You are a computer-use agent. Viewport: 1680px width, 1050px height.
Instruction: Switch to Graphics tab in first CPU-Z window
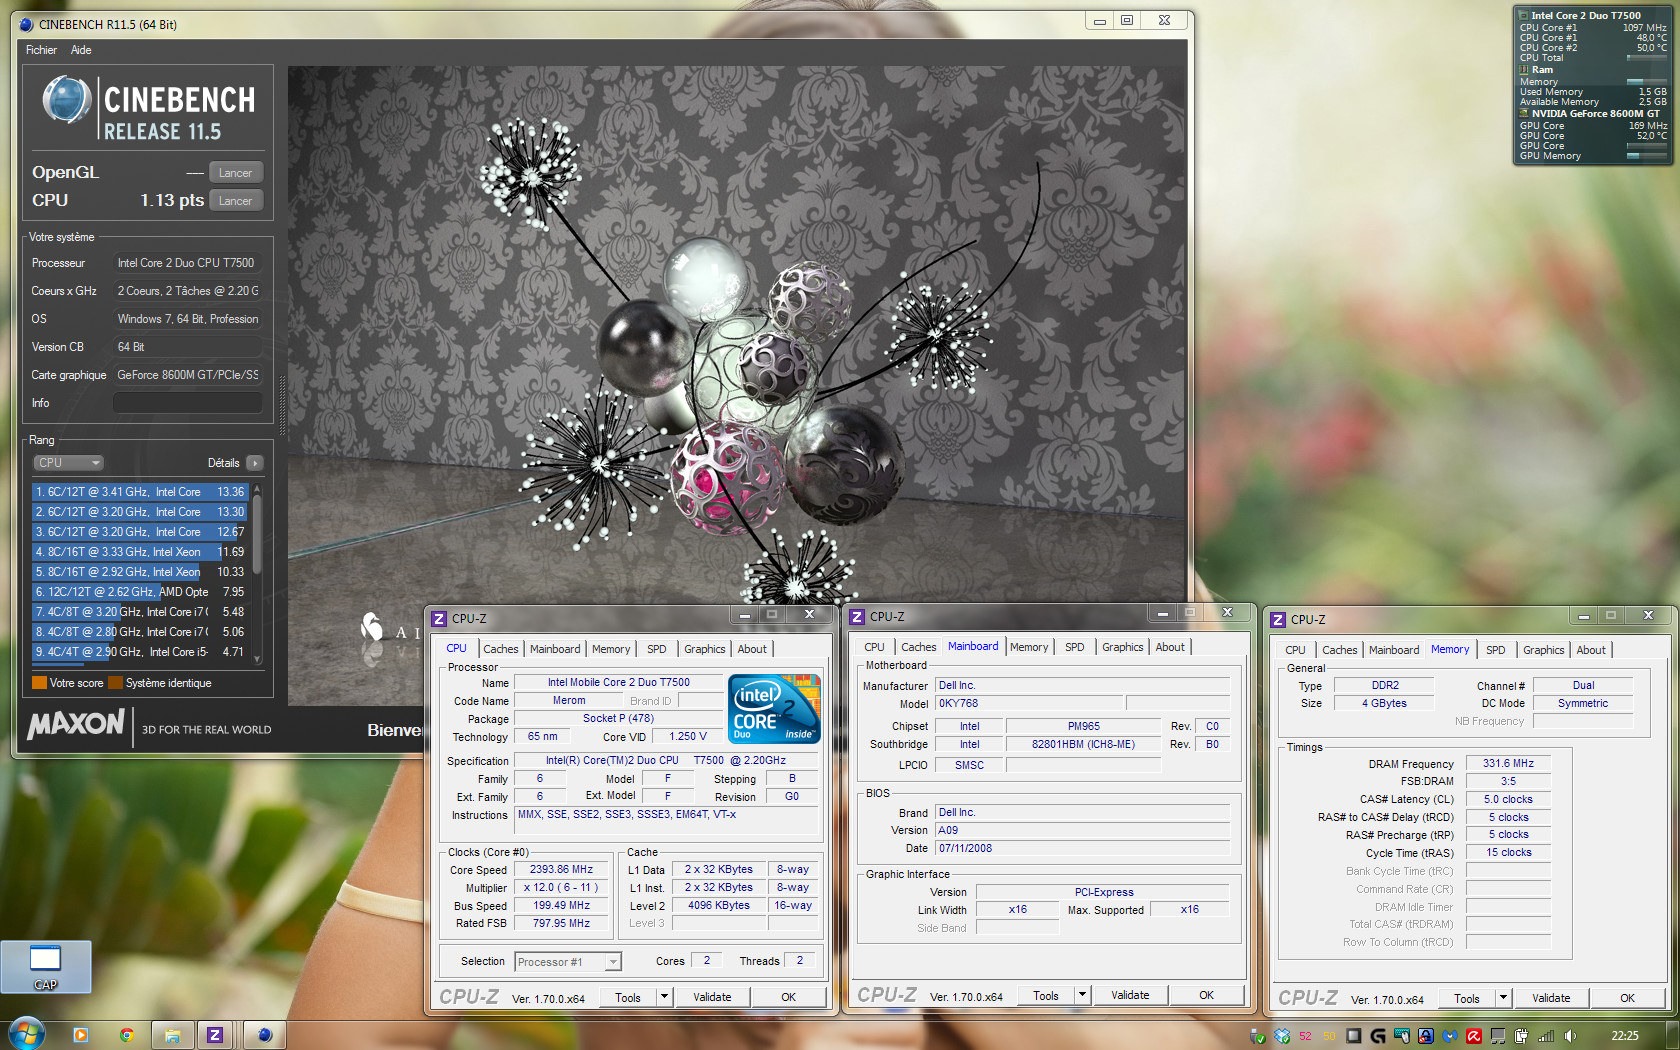(705, 649)
